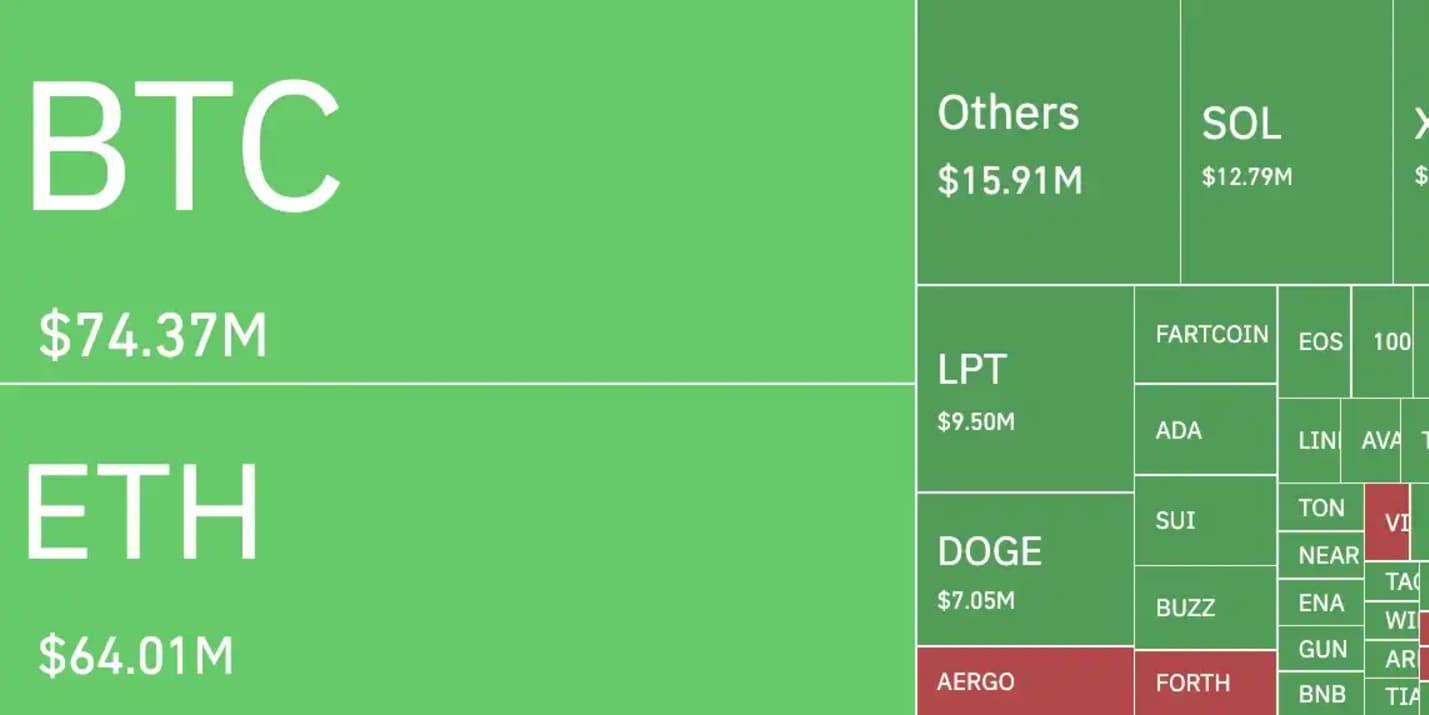This screenshot has width=1429, height=715.
Task: Select the LPT $9.50M tile
Action: [1025, 388]
